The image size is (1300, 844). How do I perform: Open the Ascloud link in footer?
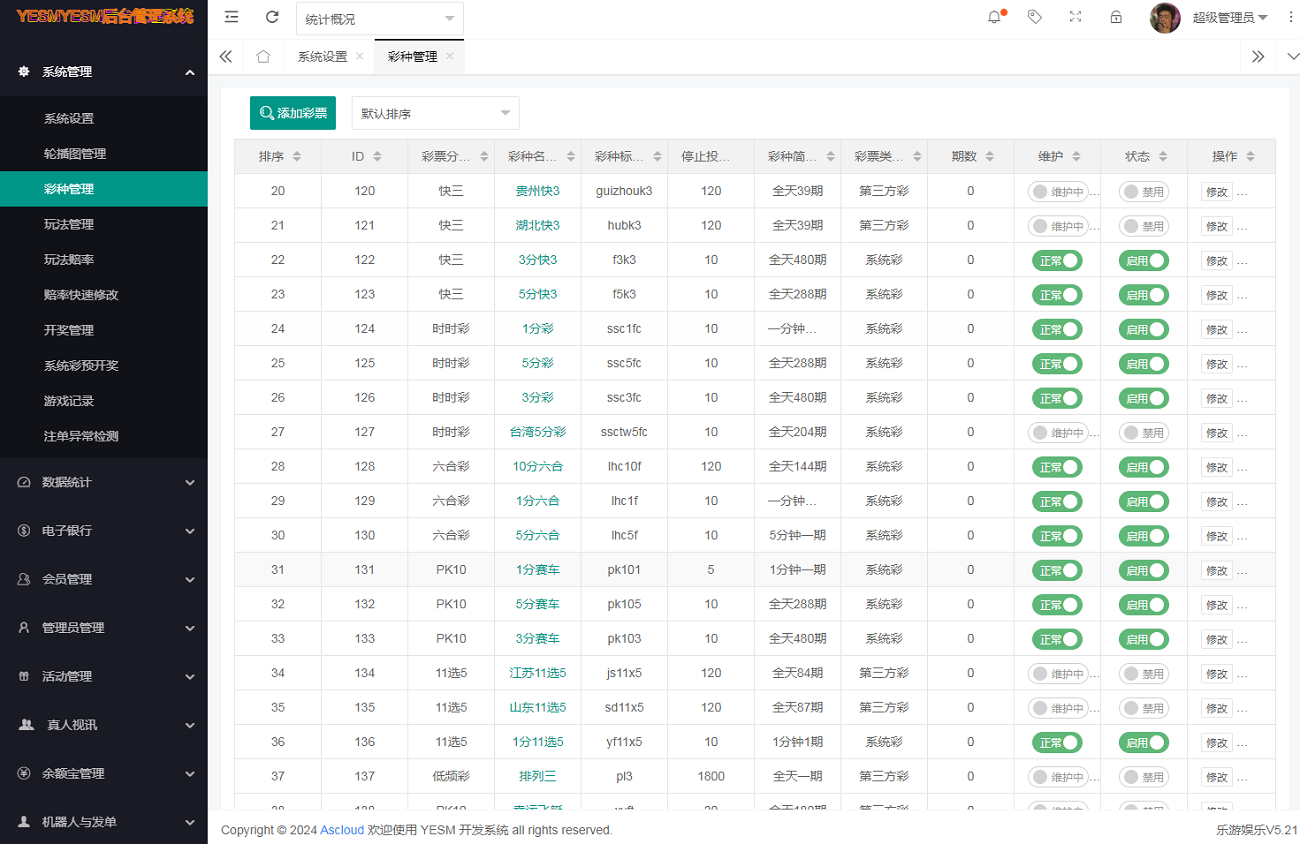tap(342, 830)
